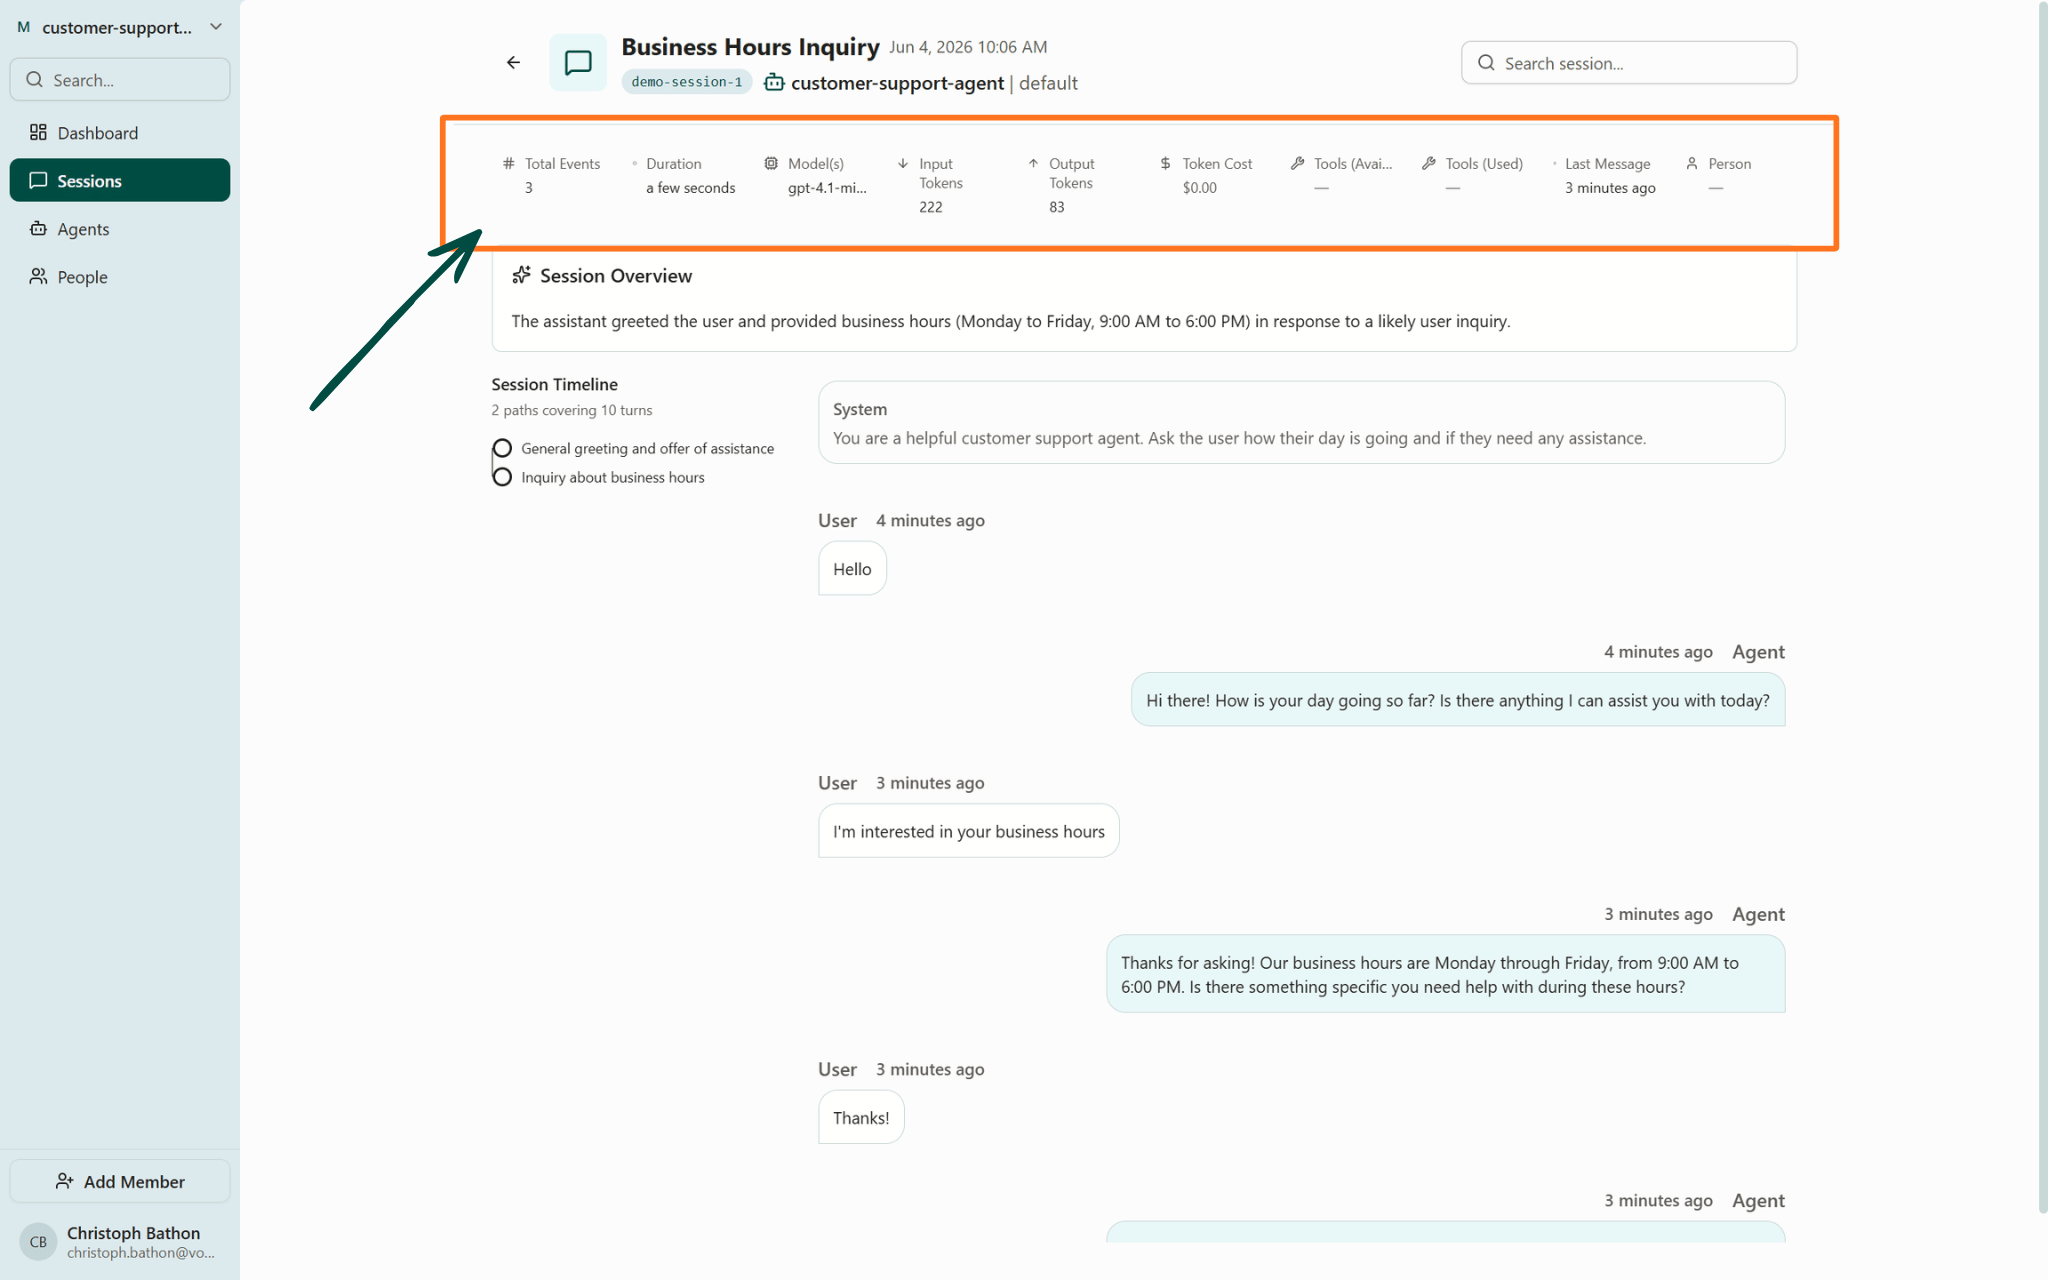Click the 'default' label next to agent name
Image resolution: width=2048 pixels, height=1280 pixels.
1048,83
